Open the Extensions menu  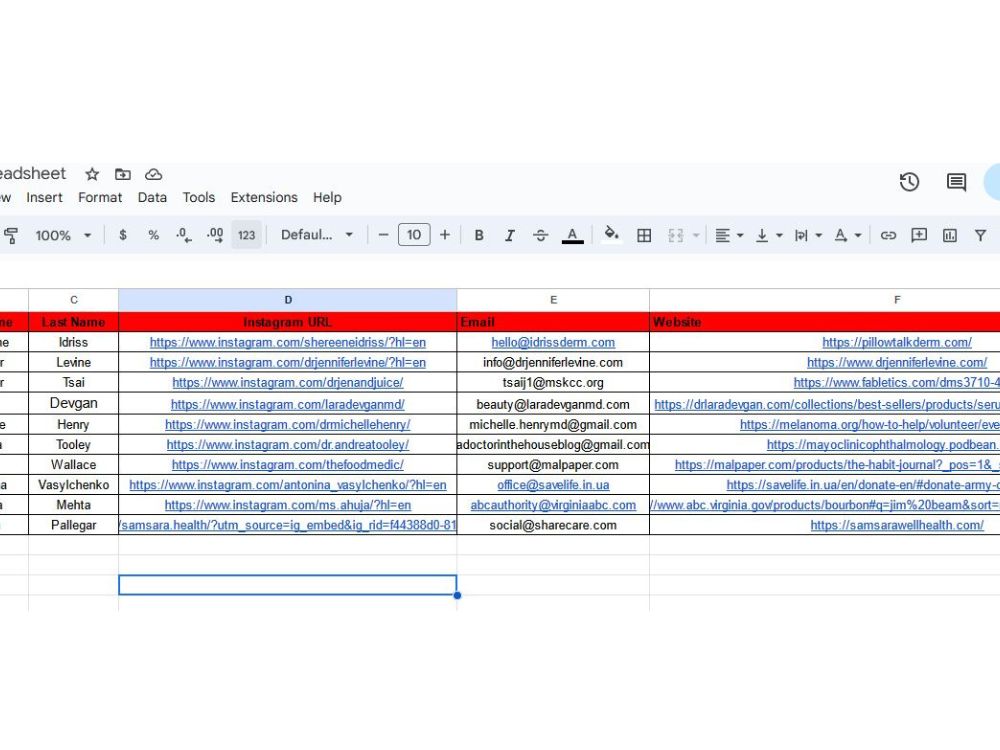coord(264,198)
